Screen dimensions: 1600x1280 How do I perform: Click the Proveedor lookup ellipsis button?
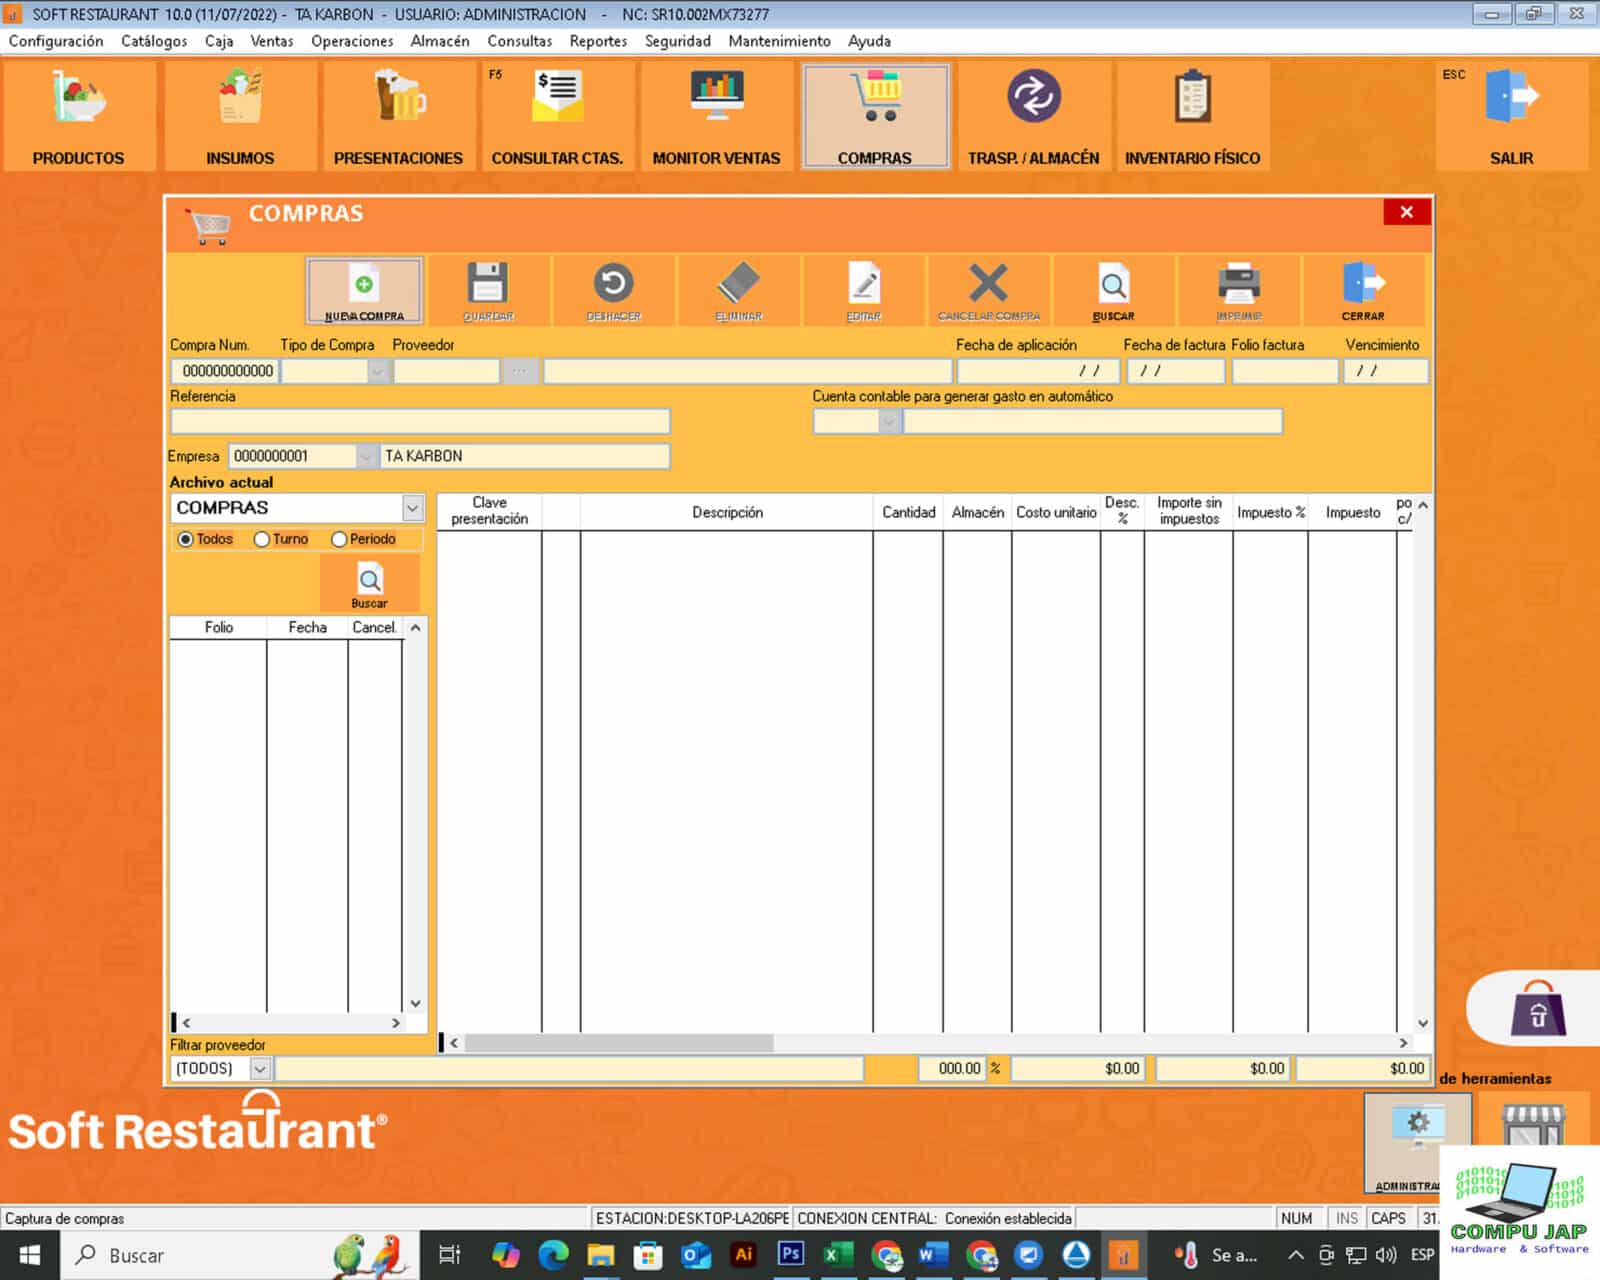519,371
